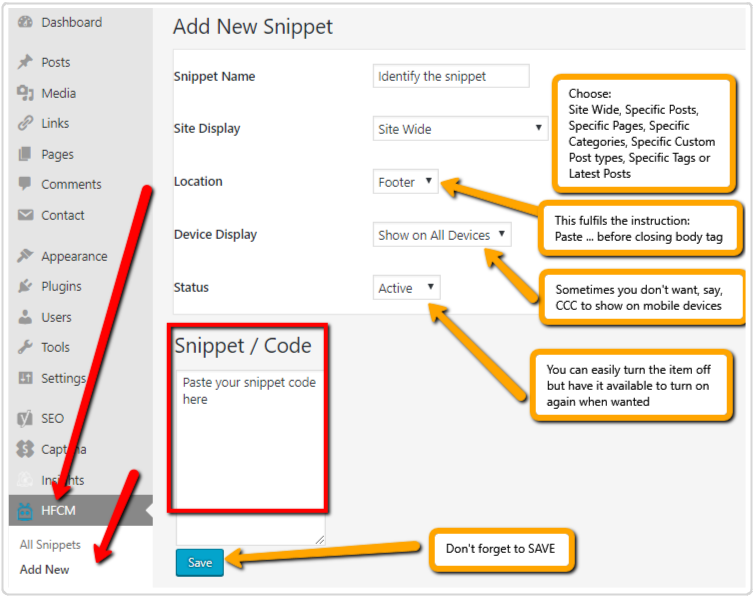This screenshot has width=754, height=596.
Task: Click the Location label
Action: pos(198,181)
